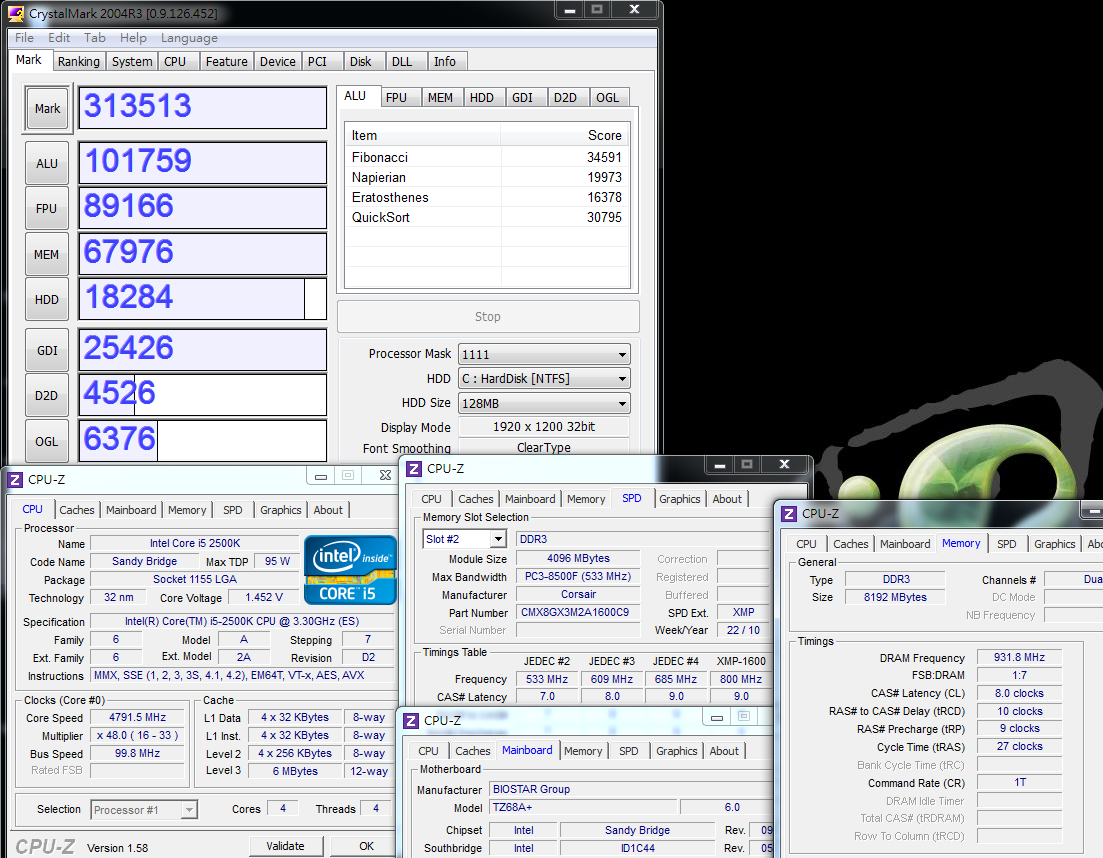Click the HDD benchmark button
1103x858 pixels.
point(47,300)
